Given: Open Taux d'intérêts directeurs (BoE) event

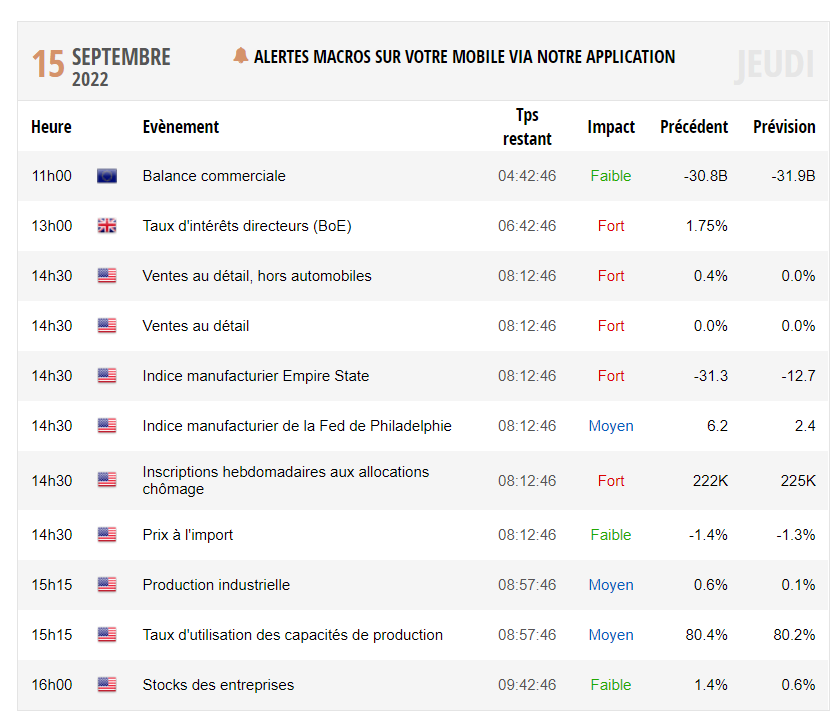Looking at the screenshot, I should 246,226.
